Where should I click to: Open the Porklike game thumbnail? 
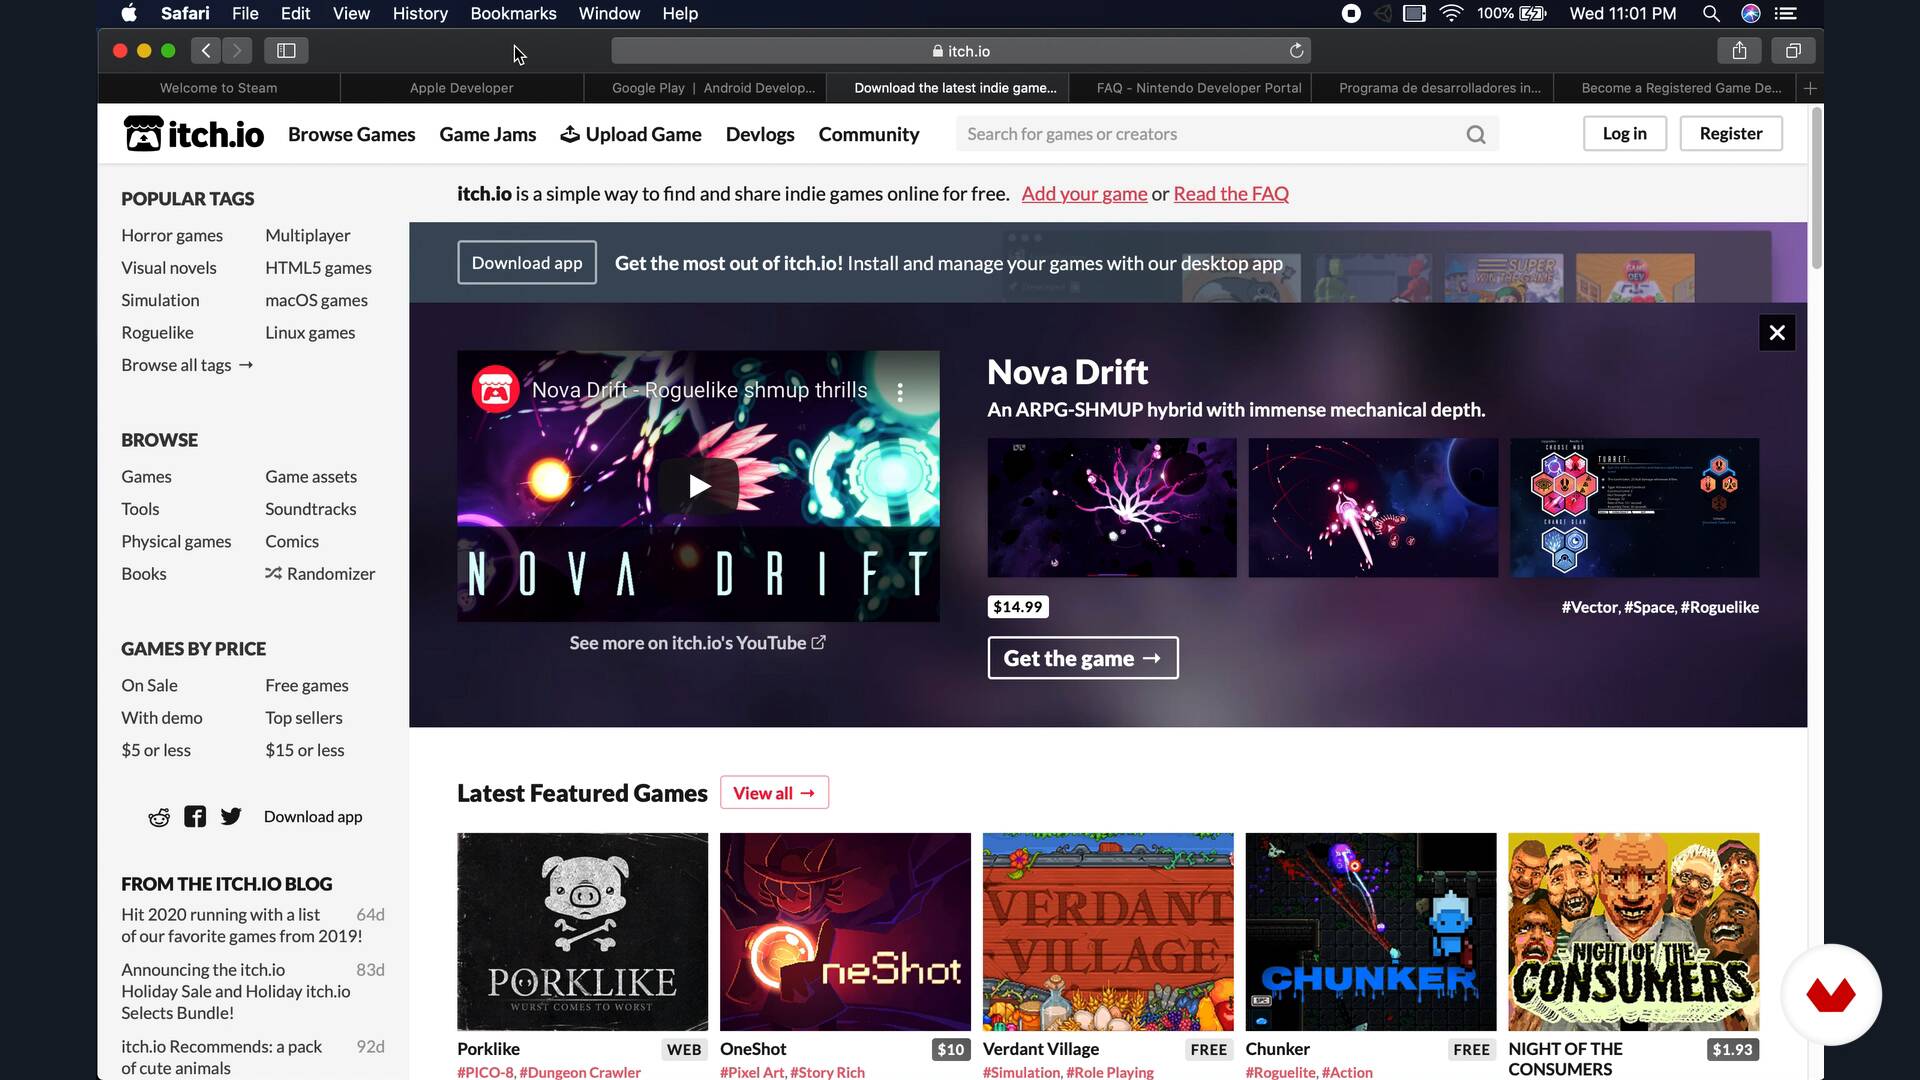(x=582, y=932)
